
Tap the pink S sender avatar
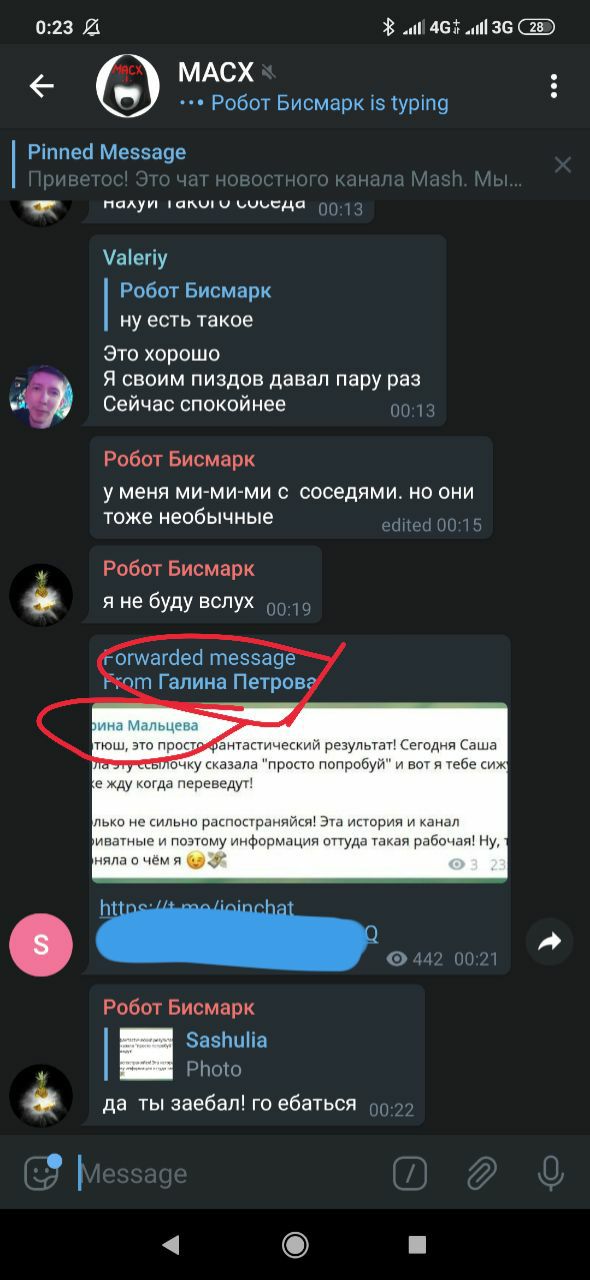[x=41, y=945]
